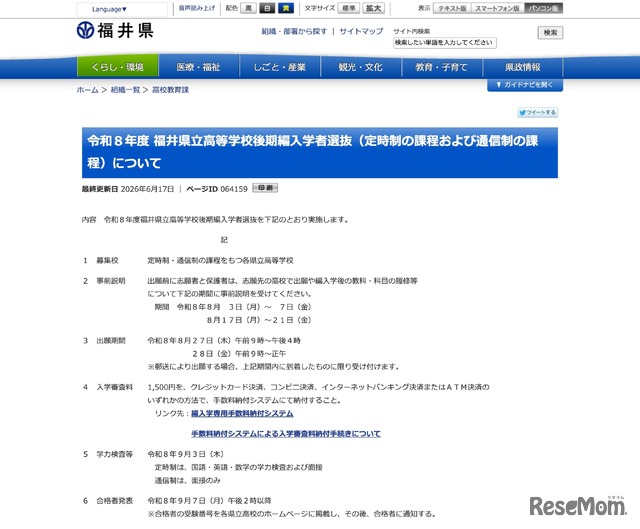Focus the site search input field
The image size is (640, 529).
pos(445,43)
